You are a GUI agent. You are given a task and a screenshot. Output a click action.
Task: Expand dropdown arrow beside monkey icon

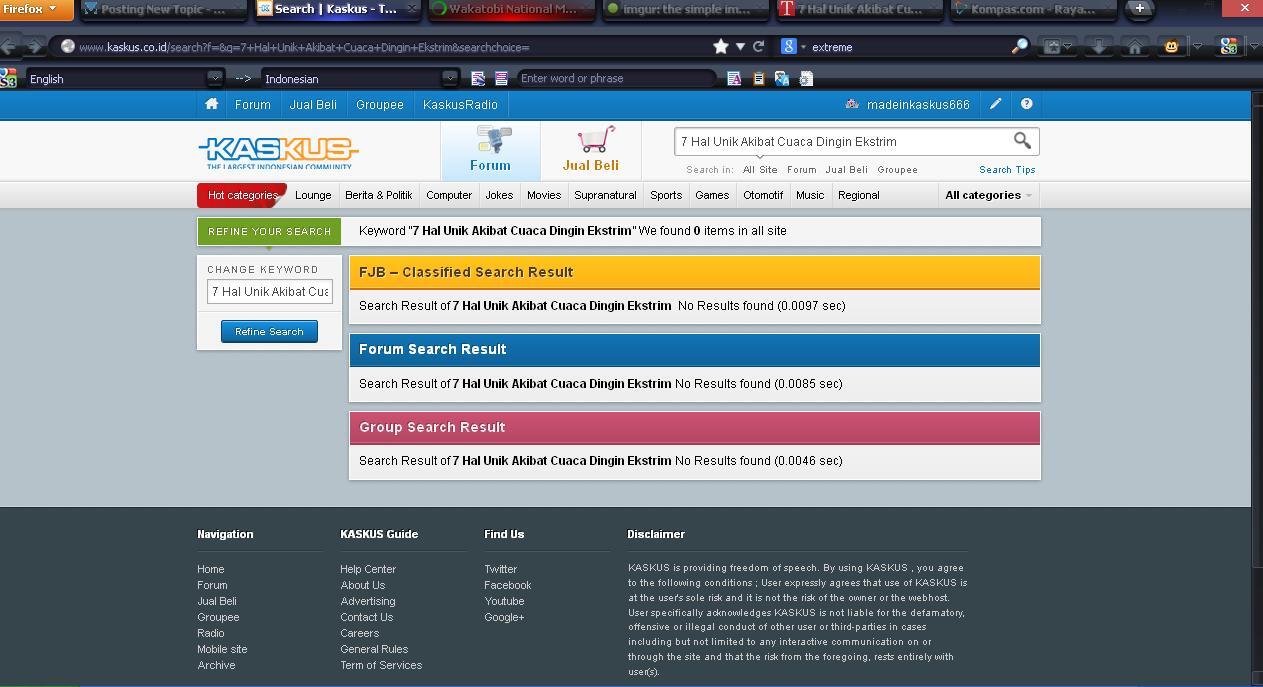coord(1197,46)
